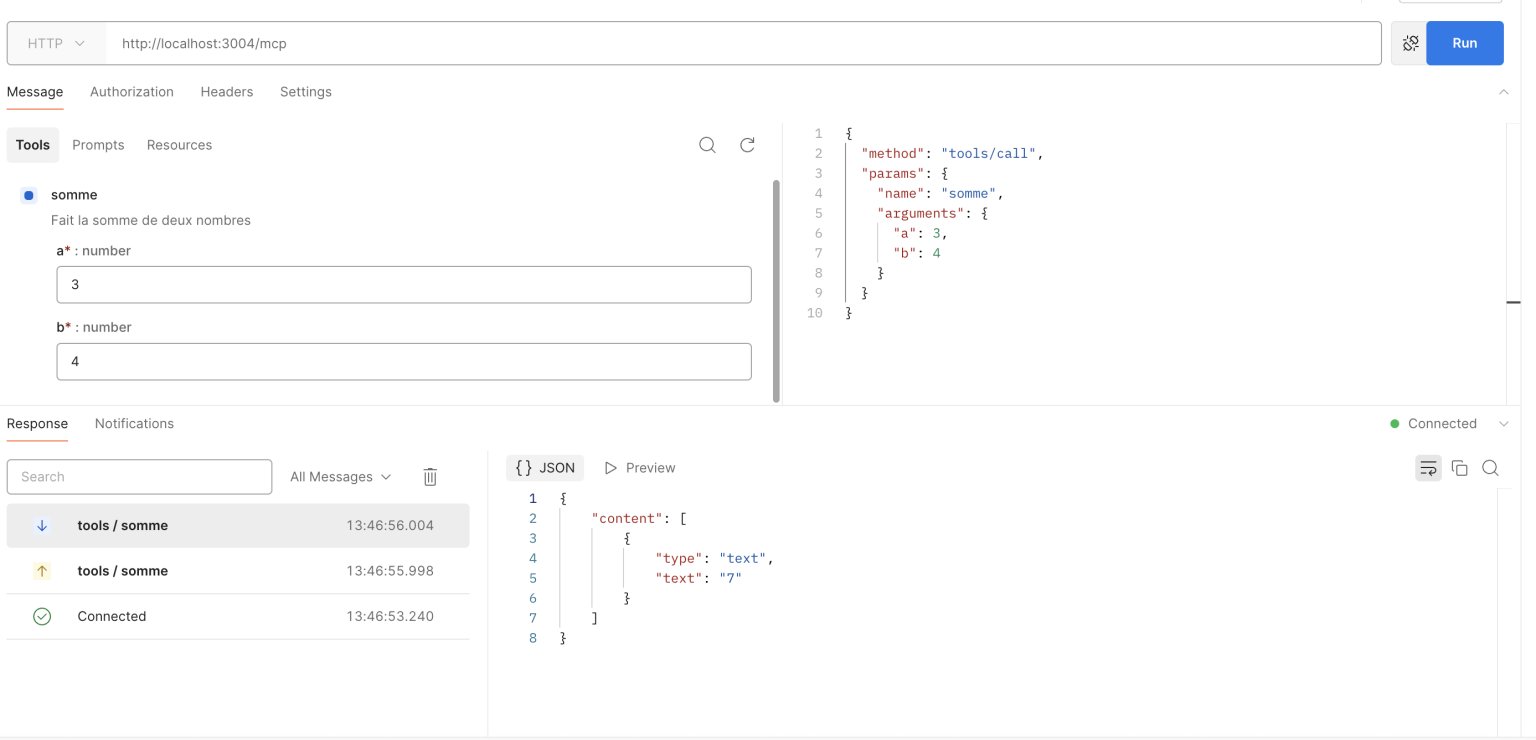Open the All Messages filter dropdown
This screenshot has height=740, width=1536.
(x=340, y=477)
